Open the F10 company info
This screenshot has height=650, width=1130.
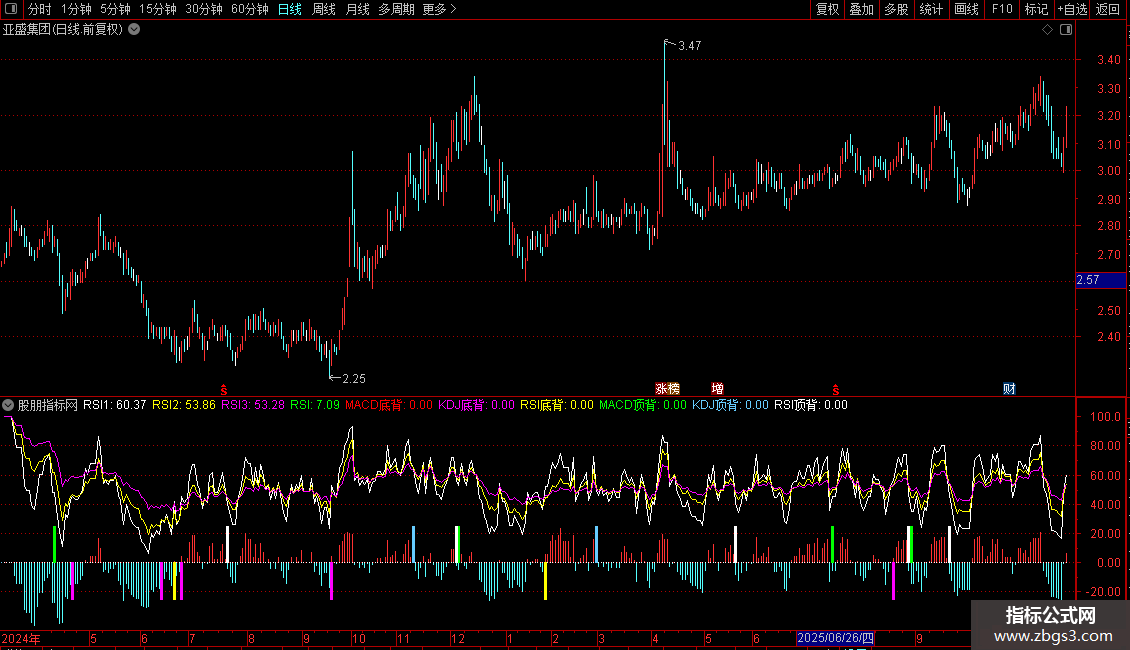1002,9
